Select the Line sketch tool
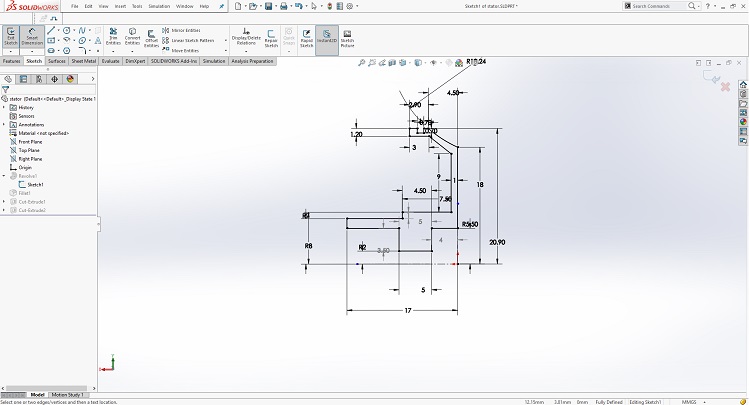This screenshot has height=405, width=750. click(x=51, y=31)
